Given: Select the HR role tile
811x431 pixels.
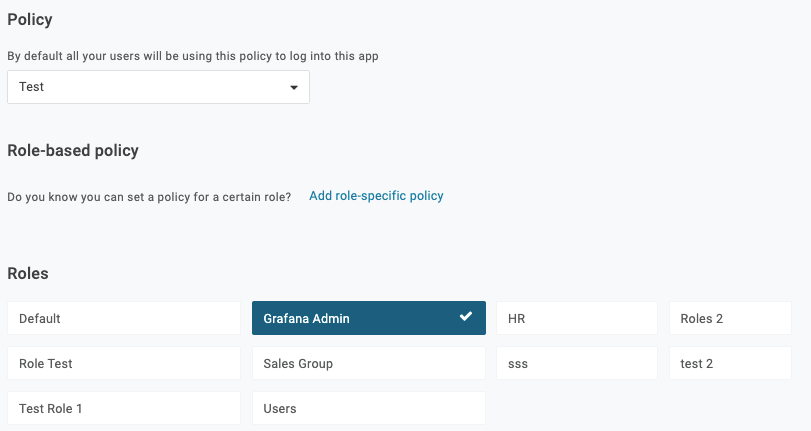Looking at the screenshot, I should click(x=576, y=318).
